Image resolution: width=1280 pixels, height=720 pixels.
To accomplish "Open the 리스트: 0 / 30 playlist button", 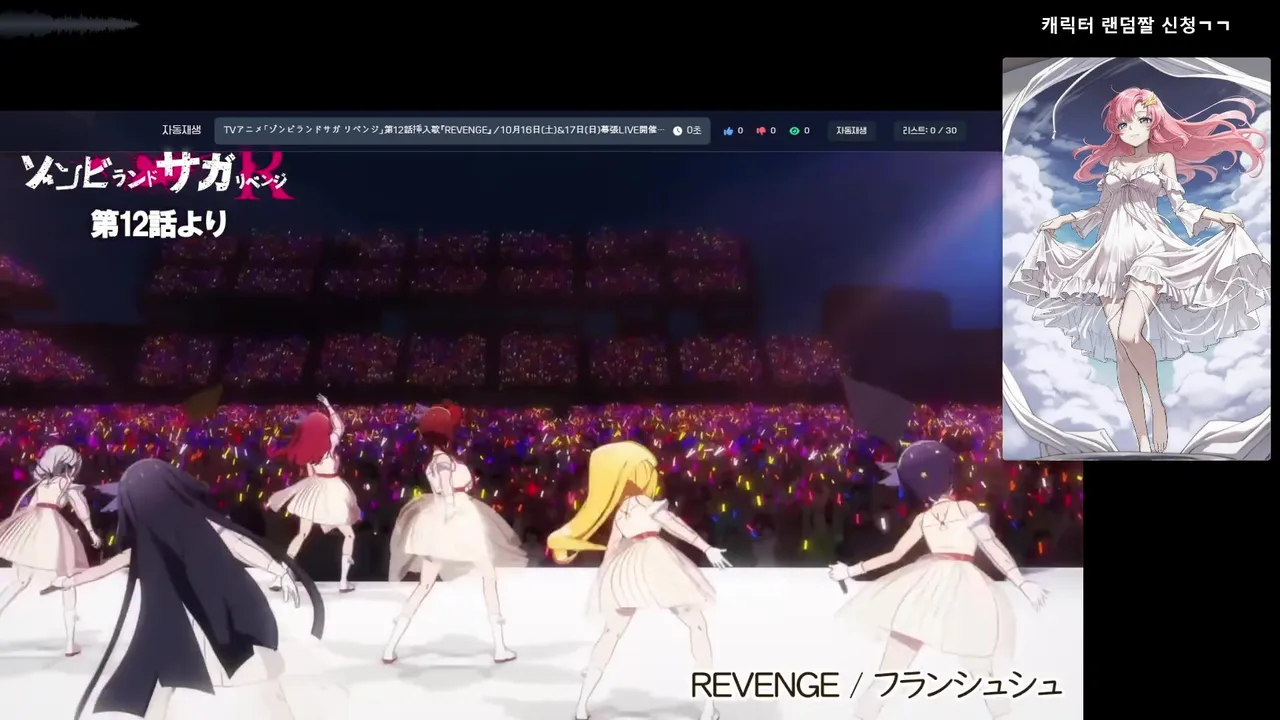I will [929, 131].
